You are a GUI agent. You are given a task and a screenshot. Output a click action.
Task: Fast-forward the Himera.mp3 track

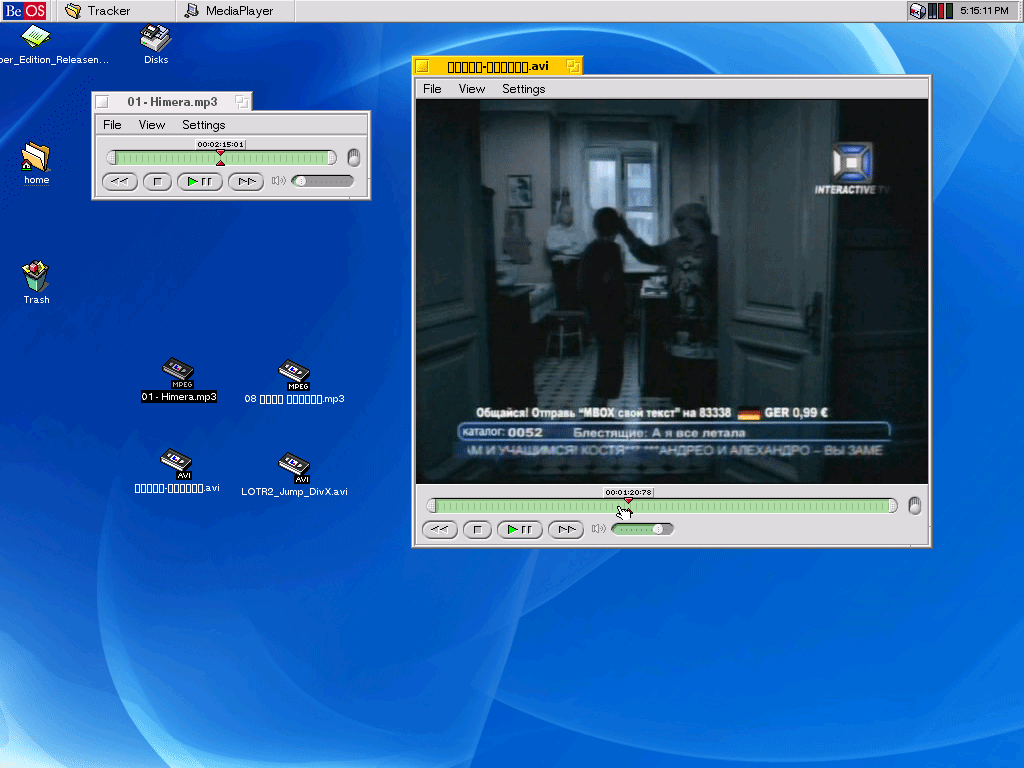pyautogui.click(x=245, y=181)
